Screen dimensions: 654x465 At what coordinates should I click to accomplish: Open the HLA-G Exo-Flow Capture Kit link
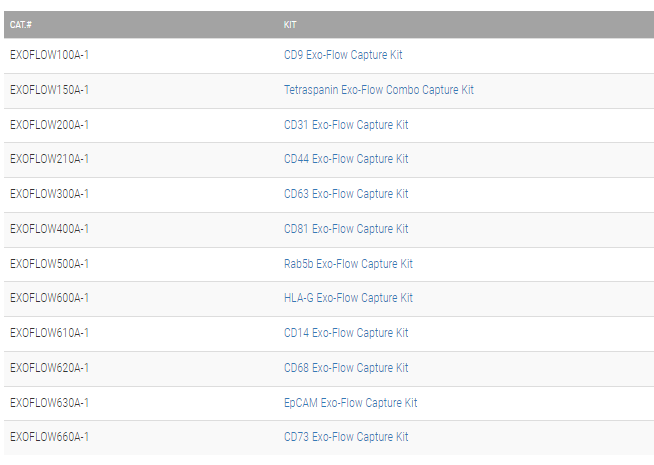pos(348,298)
